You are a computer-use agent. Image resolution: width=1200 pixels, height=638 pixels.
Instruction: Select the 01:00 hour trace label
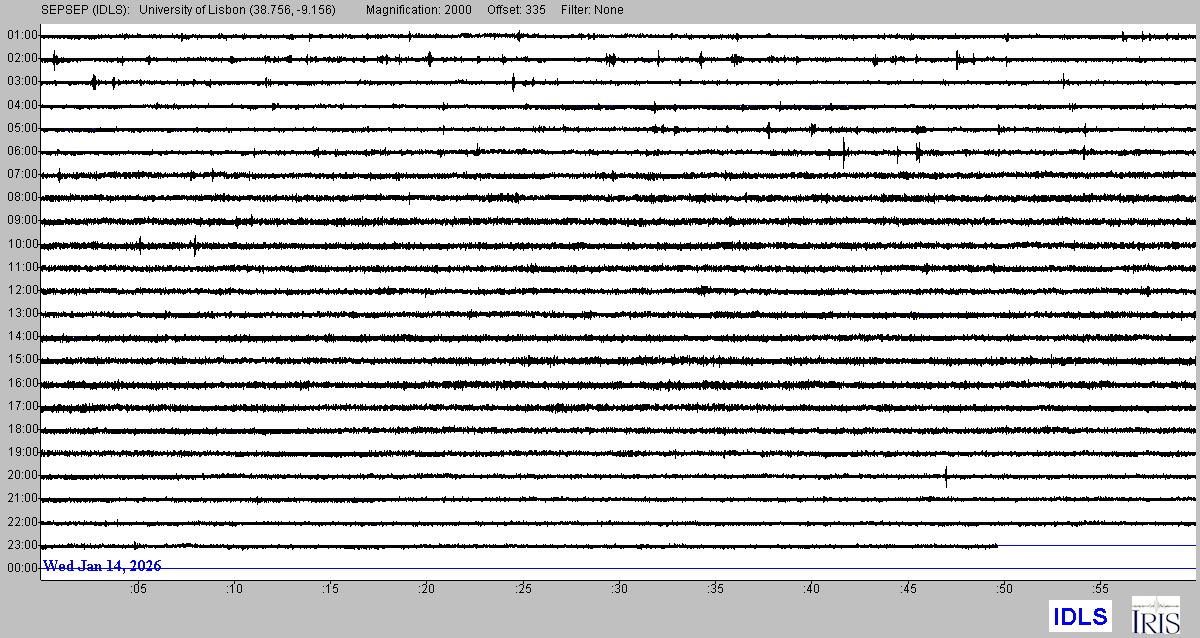pyautogui.click(x=22, y=35)
